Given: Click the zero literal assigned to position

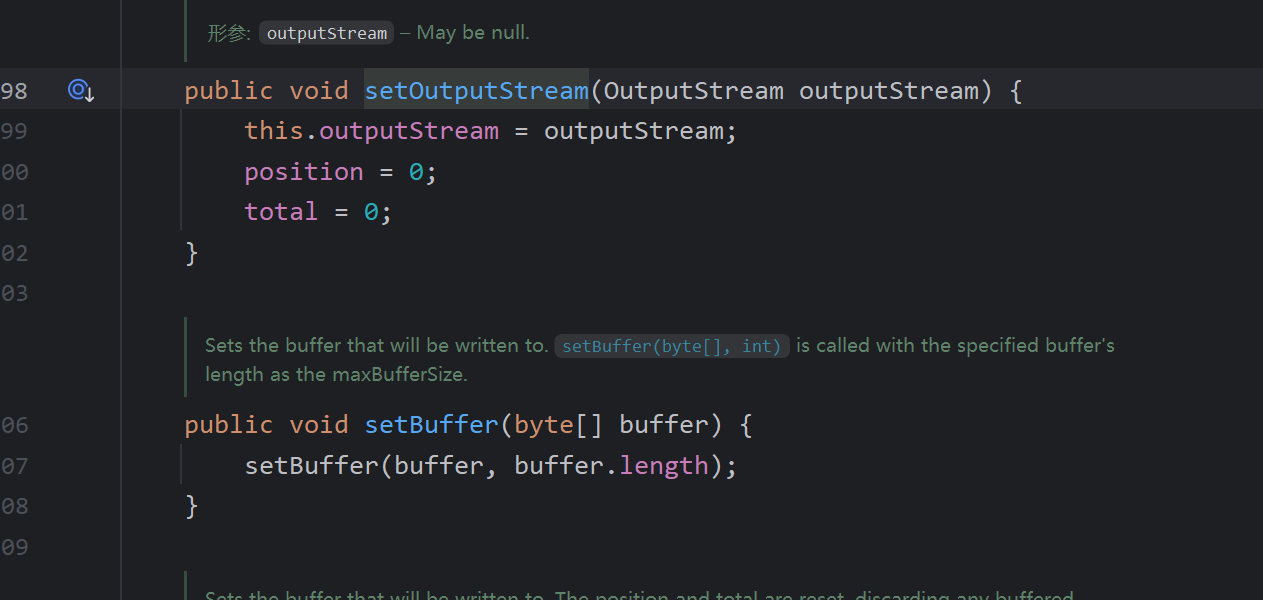Looking at the screenshot, I should (x=416, y=172).
